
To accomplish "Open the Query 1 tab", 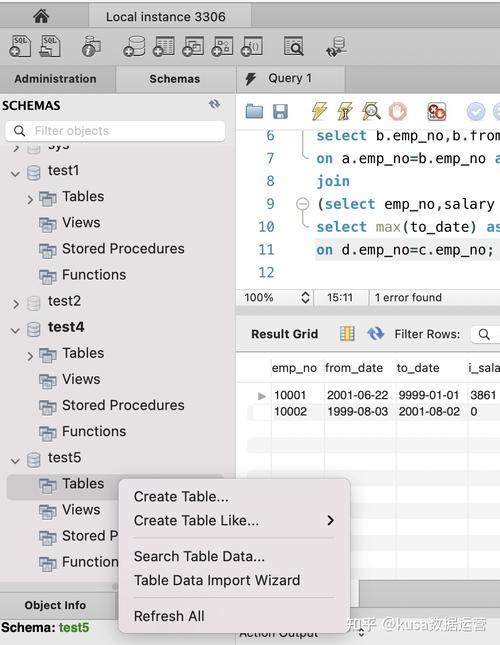I will tap(290, 78).
